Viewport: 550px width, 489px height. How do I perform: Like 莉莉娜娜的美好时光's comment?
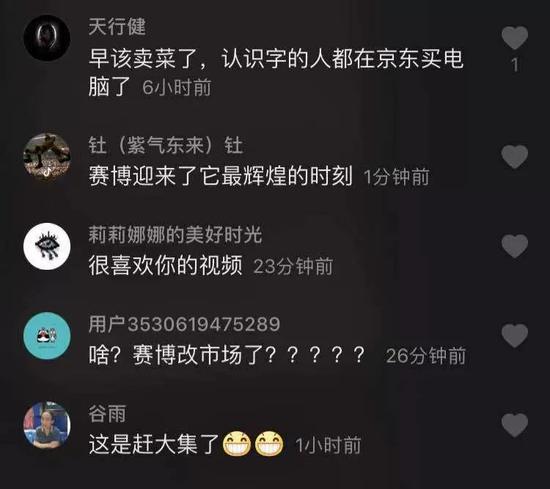click(x=515, y=246)
